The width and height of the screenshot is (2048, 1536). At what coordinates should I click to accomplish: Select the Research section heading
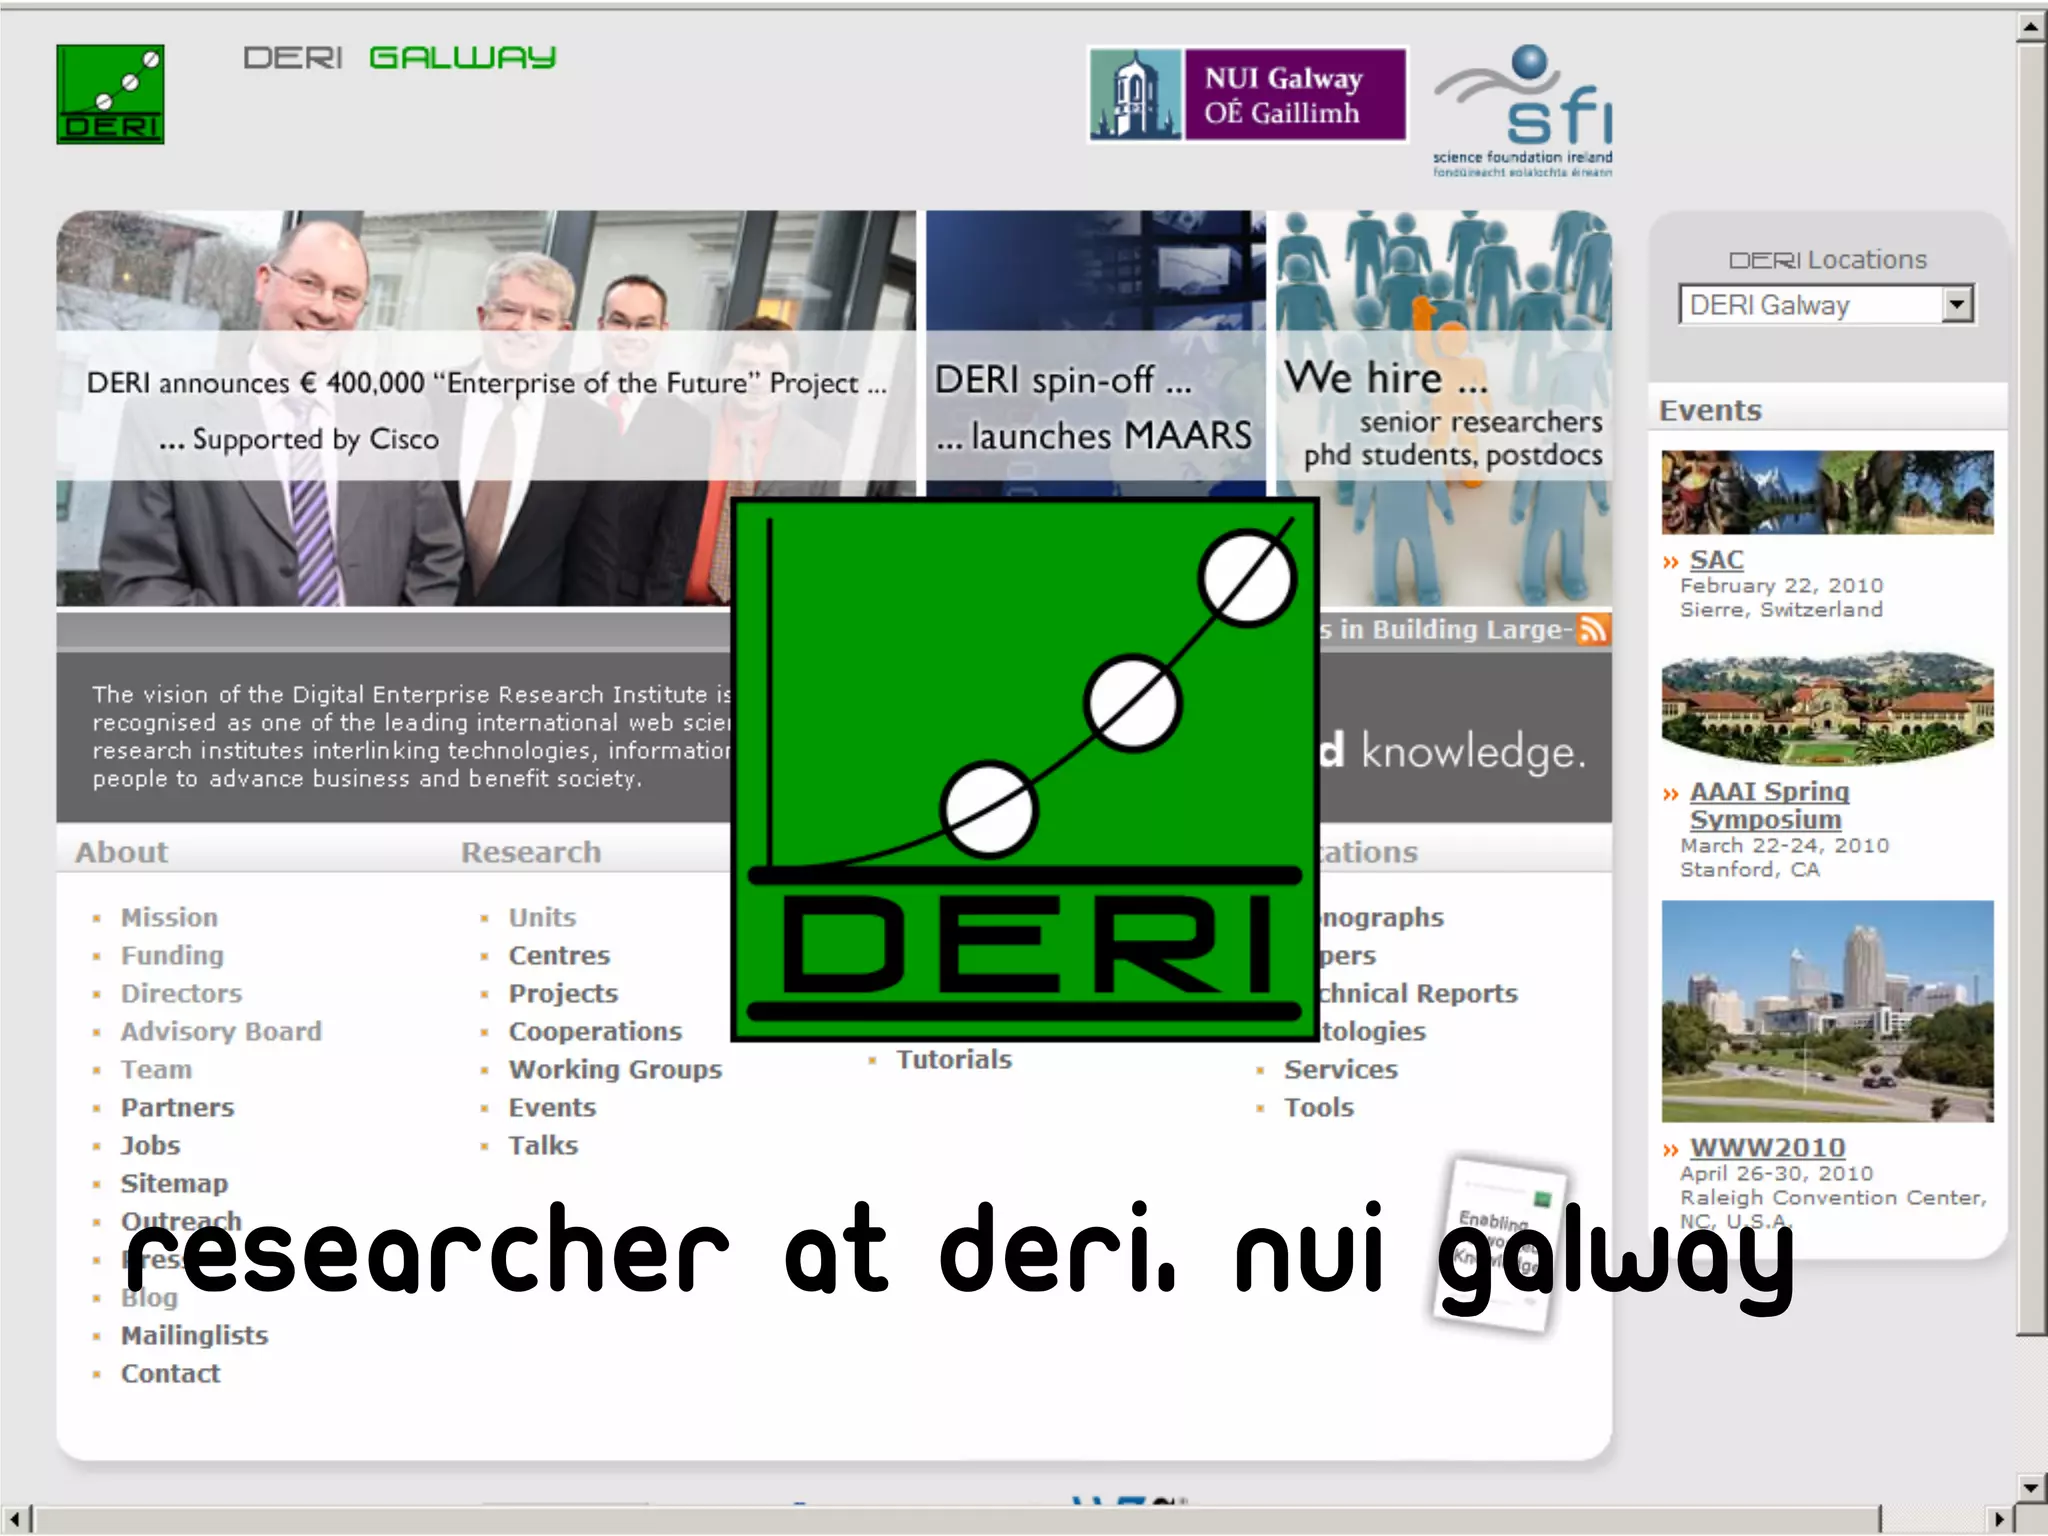tap(531, 852)
